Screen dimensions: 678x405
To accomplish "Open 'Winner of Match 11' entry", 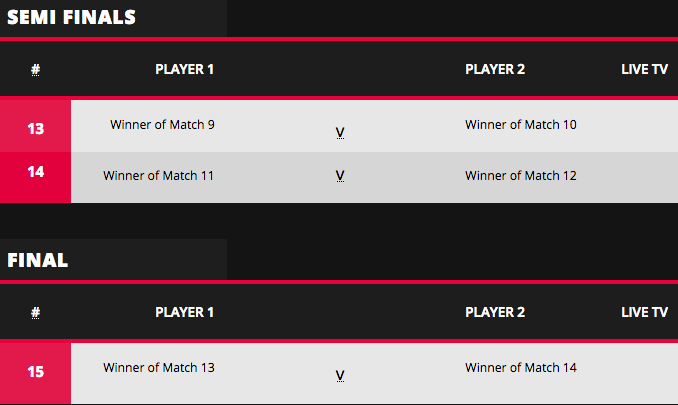I will [x=159, y=176].
